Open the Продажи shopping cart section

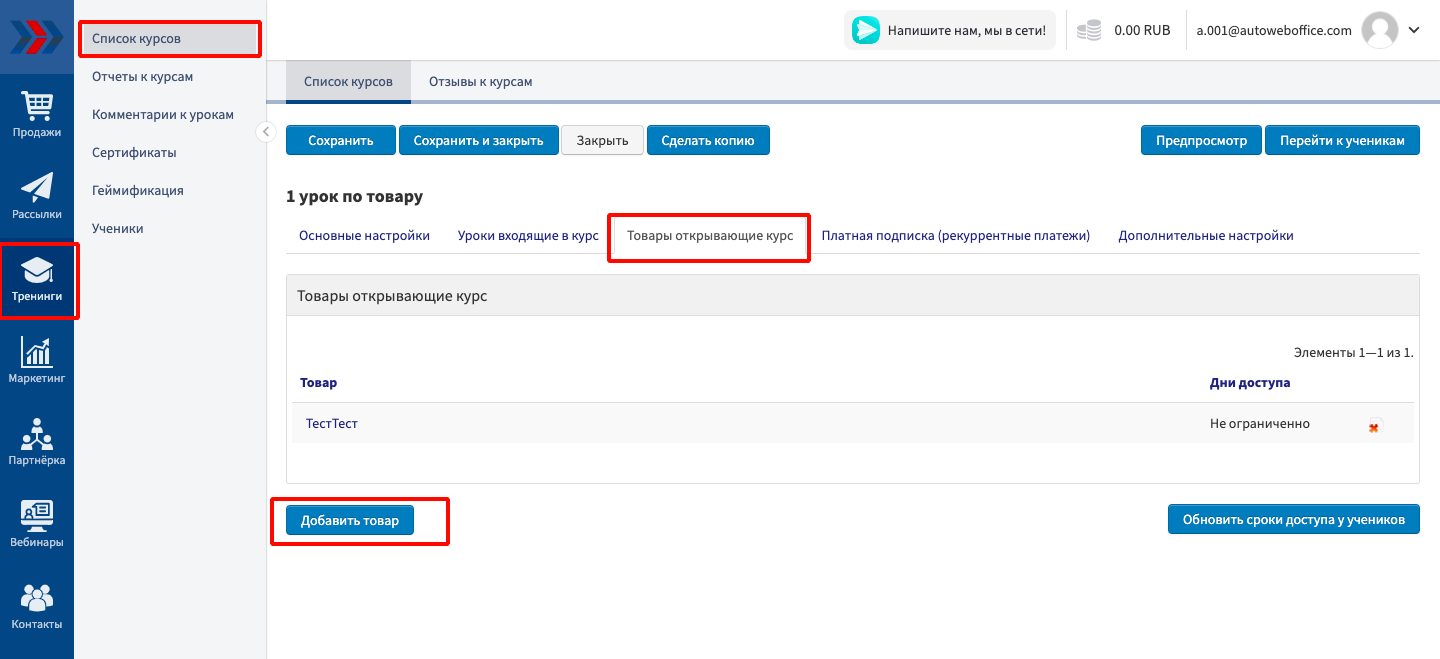click(37, 115)
